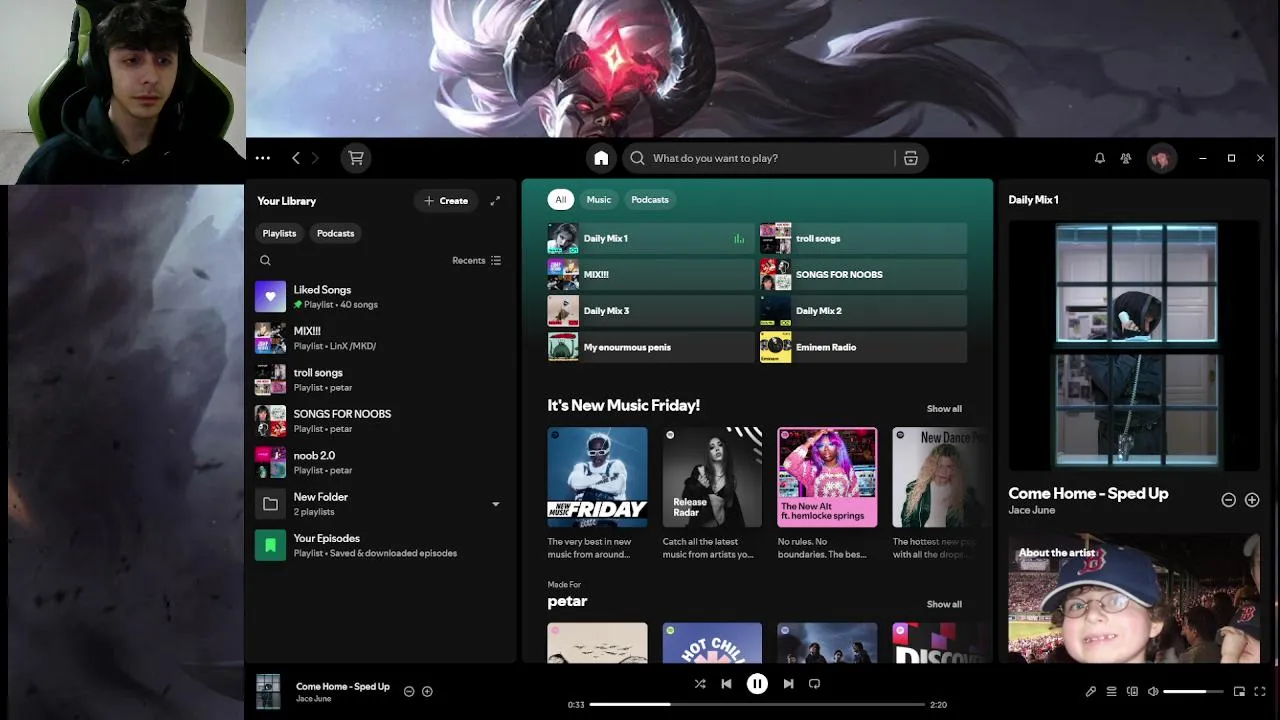Click the search magnifier icon in top bar
Viewport: 1280px width, 720px height.
(x=637, y=158)
